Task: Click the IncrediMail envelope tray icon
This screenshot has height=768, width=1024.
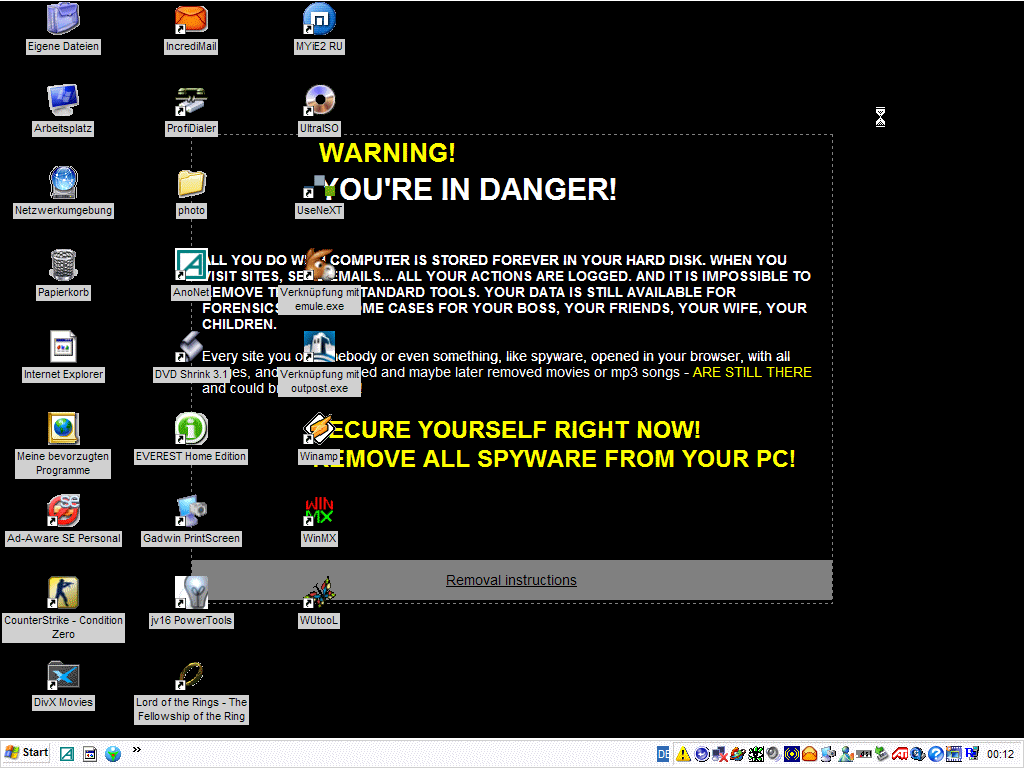Action: [810, 754]
